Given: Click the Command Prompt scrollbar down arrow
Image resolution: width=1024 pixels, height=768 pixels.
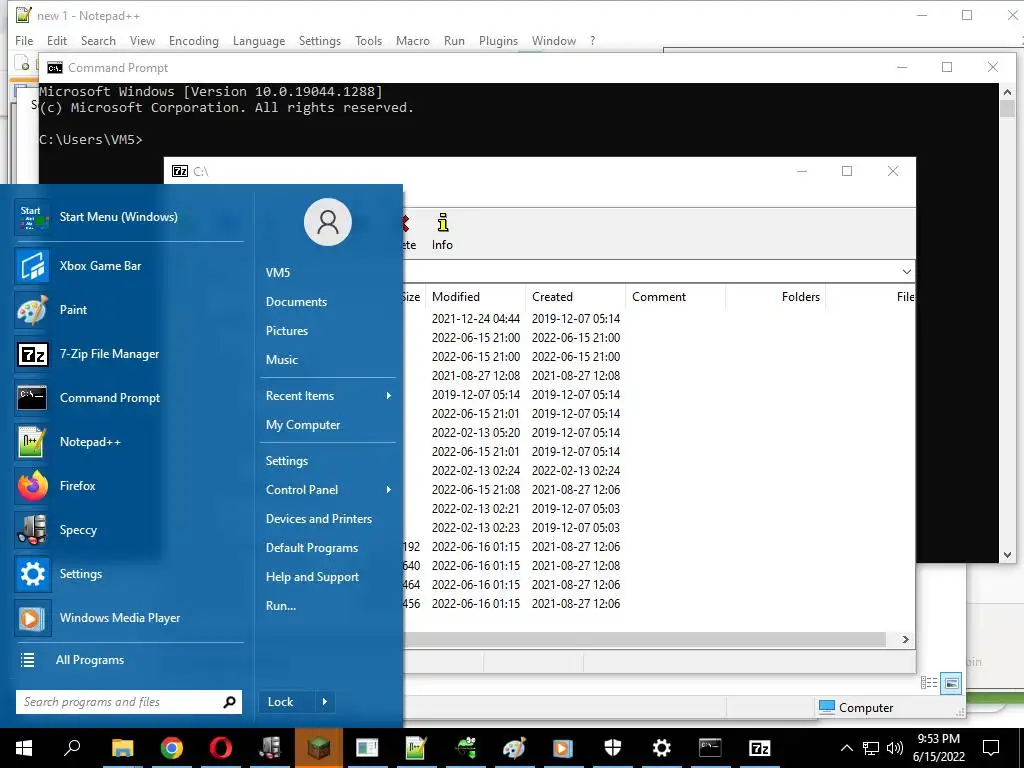Looking at the screenshot, I should pyautogui.click(x=1007, y=555).
